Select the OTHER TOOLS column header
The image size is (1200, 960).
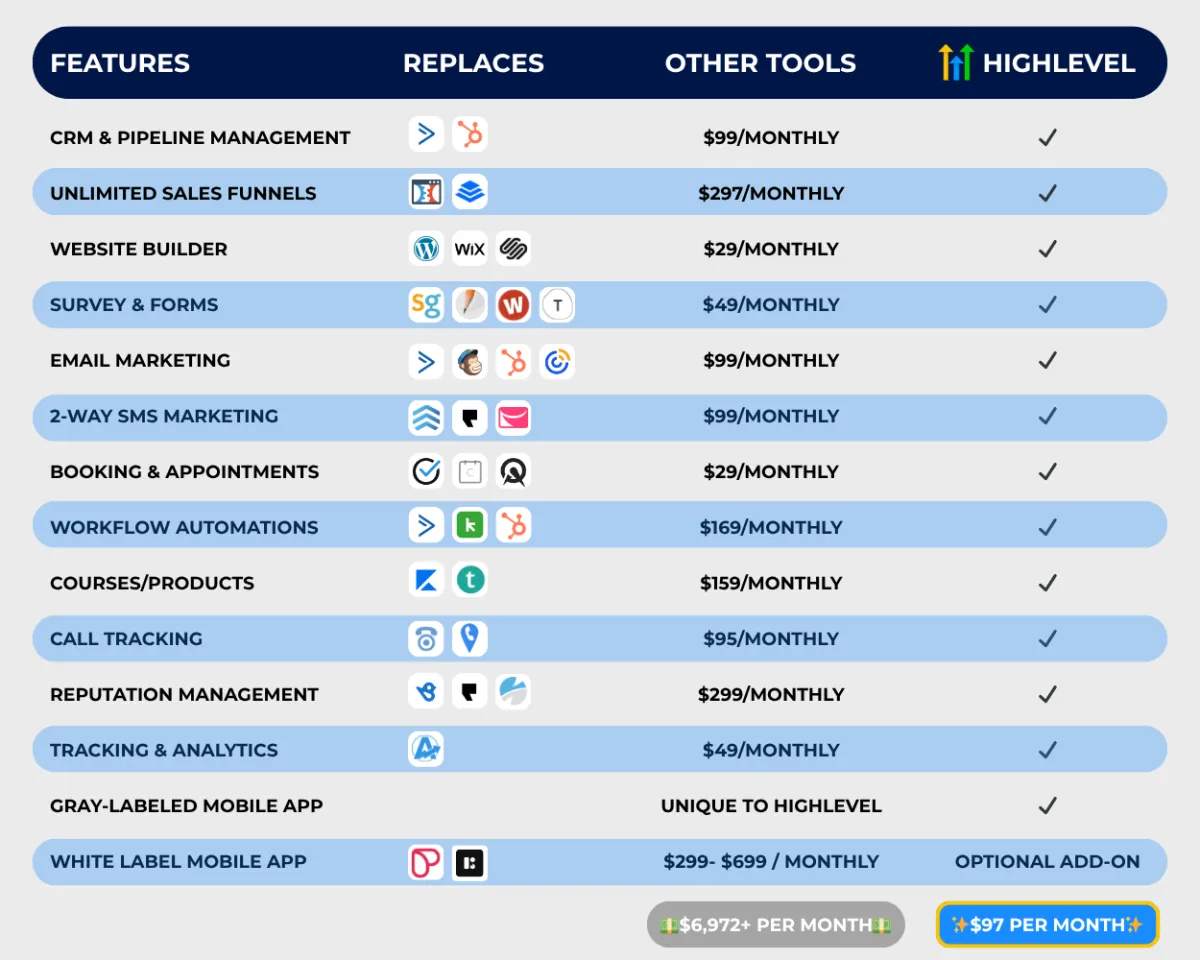(x=760, y=63)
